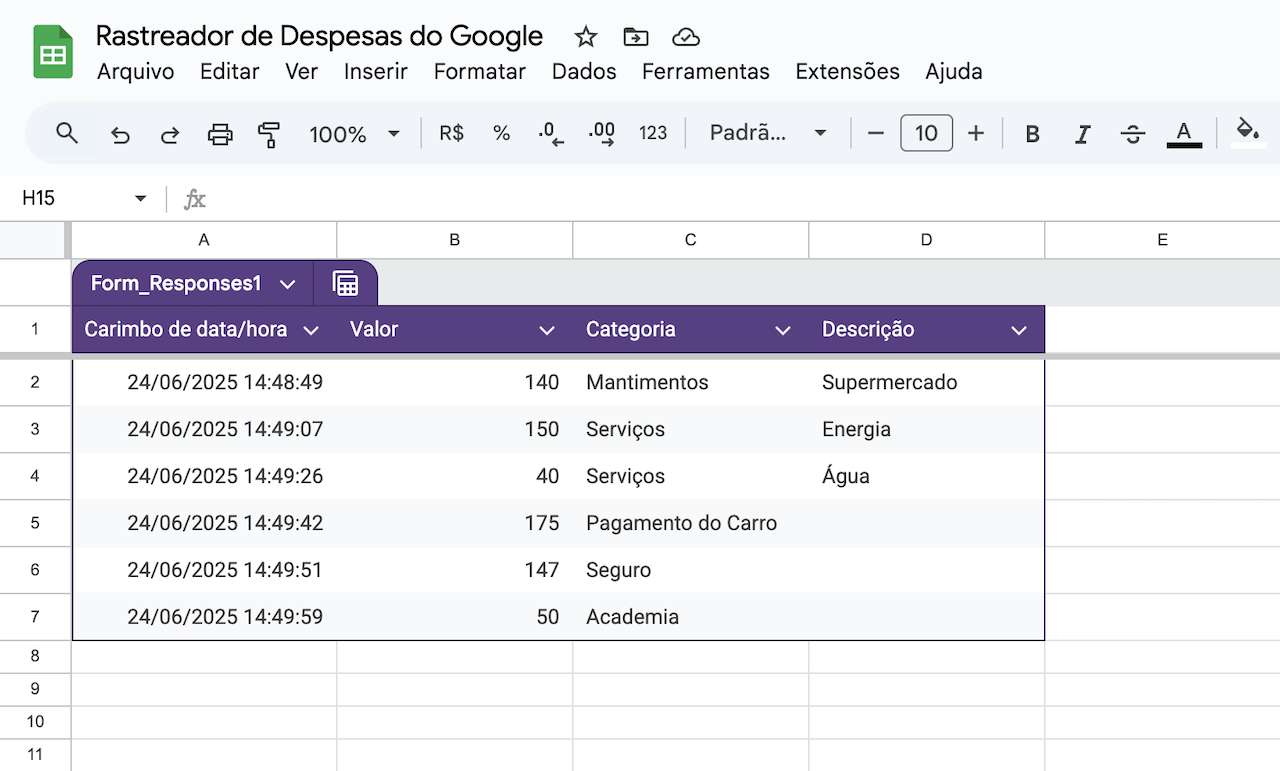The width and height of the screenshot is (1280, 771).
Task: Select the paint format roller icon
Action: 269,134
